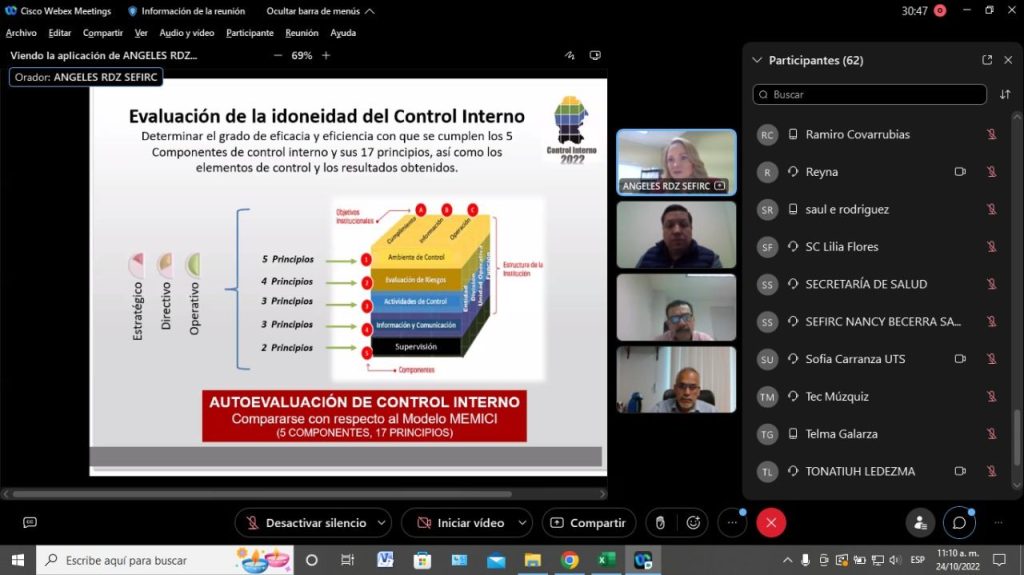Screen dimensions: 1024x575
Task: Open the reactions smiley icon
Action: point(693,522)
